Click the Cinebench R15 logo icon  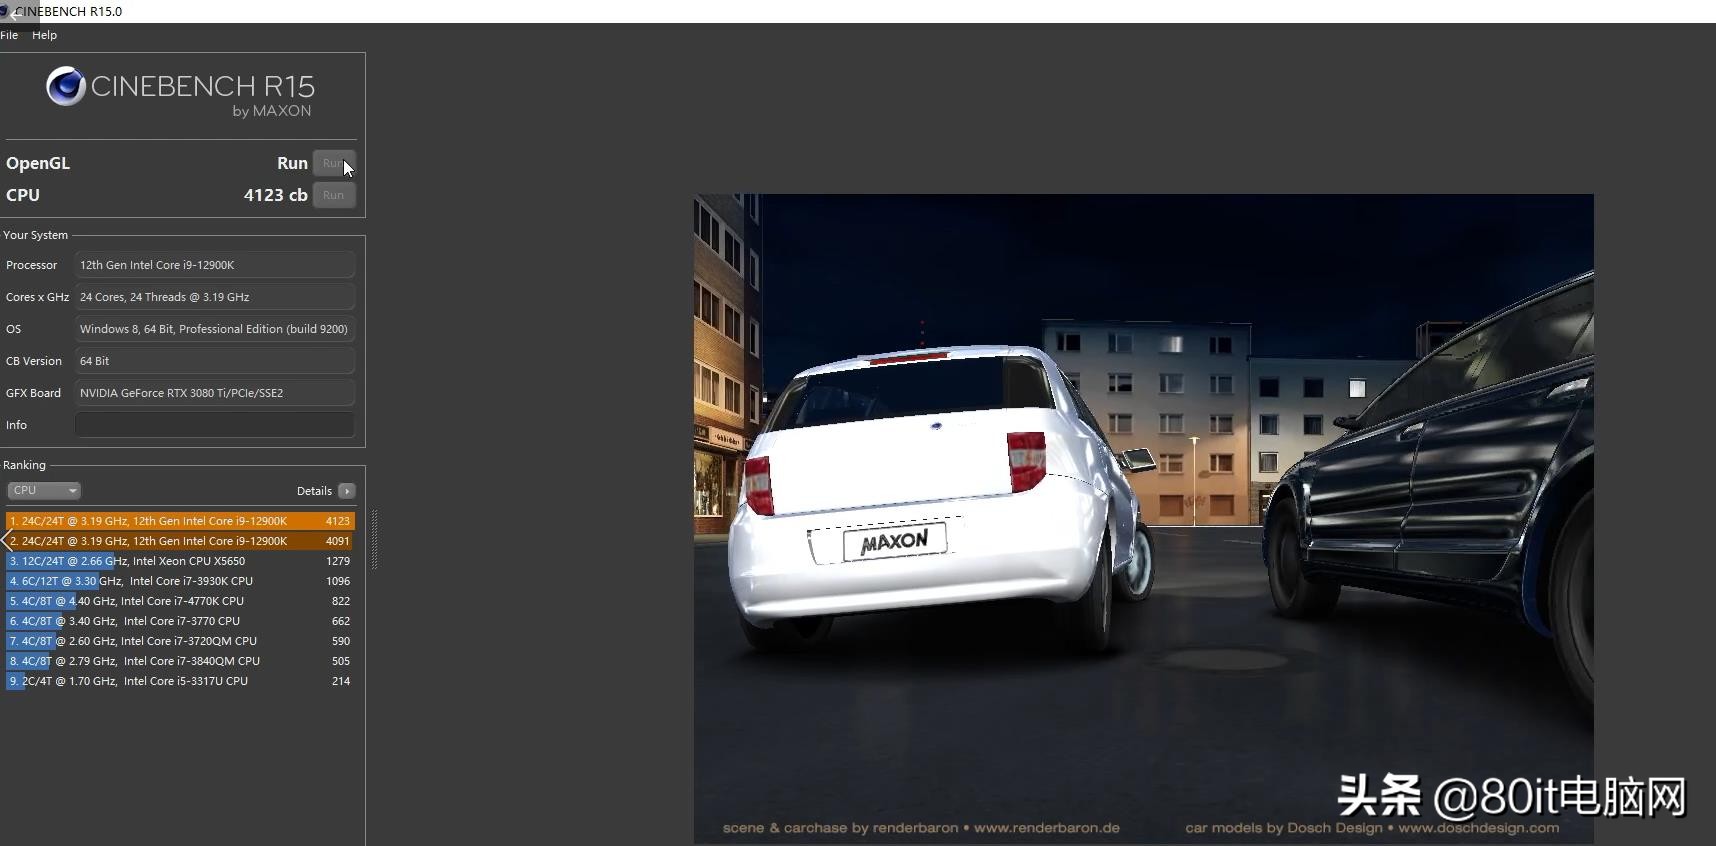[x=66, y=87]
